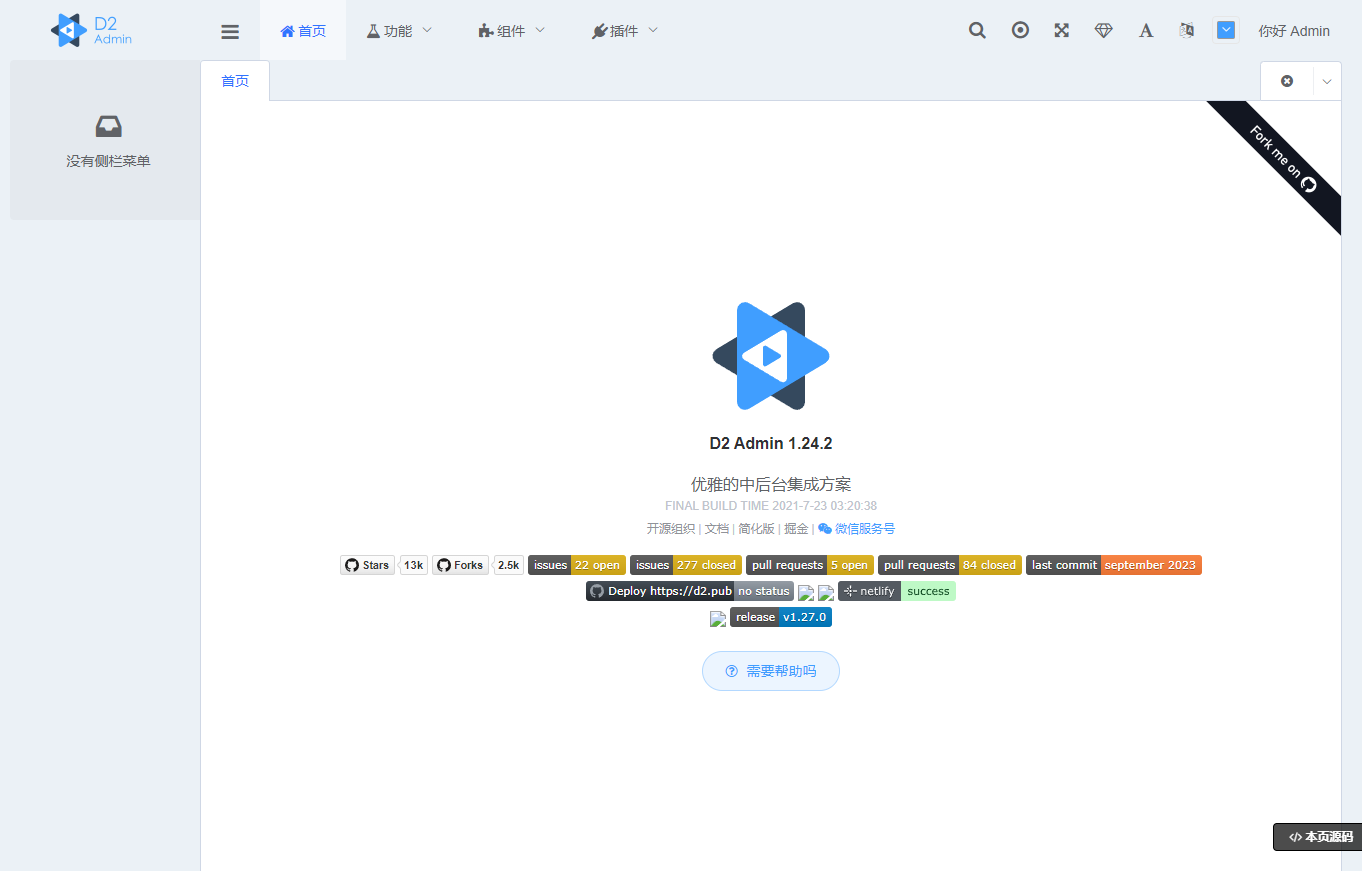This screenshot has width=1362, height=871.
Task: Click the log record circle icon
Action: pyautogui.click(x=1020, y=30)
